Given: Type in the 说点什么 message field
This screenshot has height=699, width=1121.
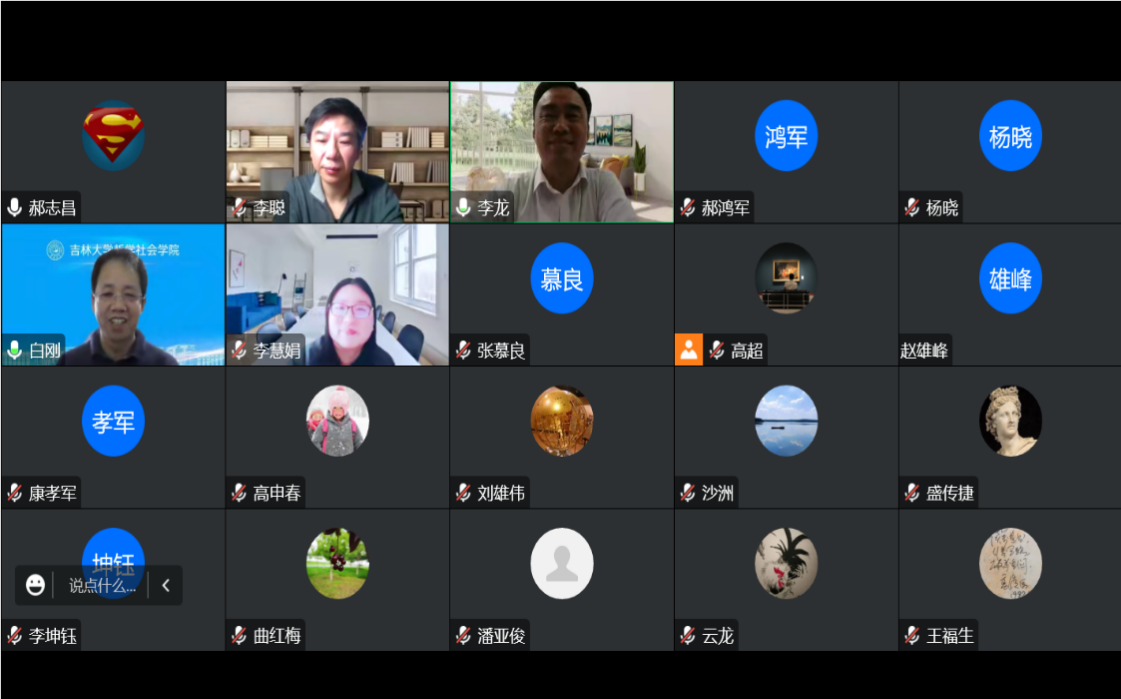Looking at the screenshot, I should [102, 585].
